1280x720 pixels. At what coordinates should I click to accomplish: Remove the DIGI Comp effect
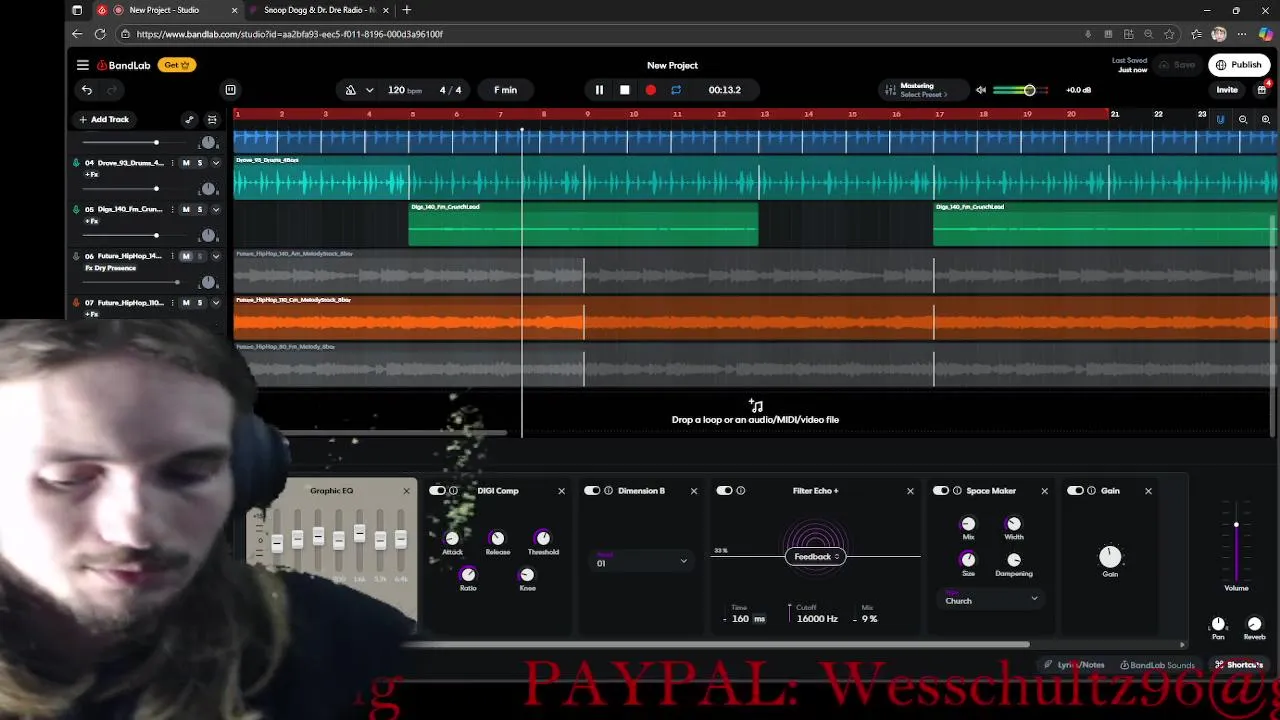561,491
